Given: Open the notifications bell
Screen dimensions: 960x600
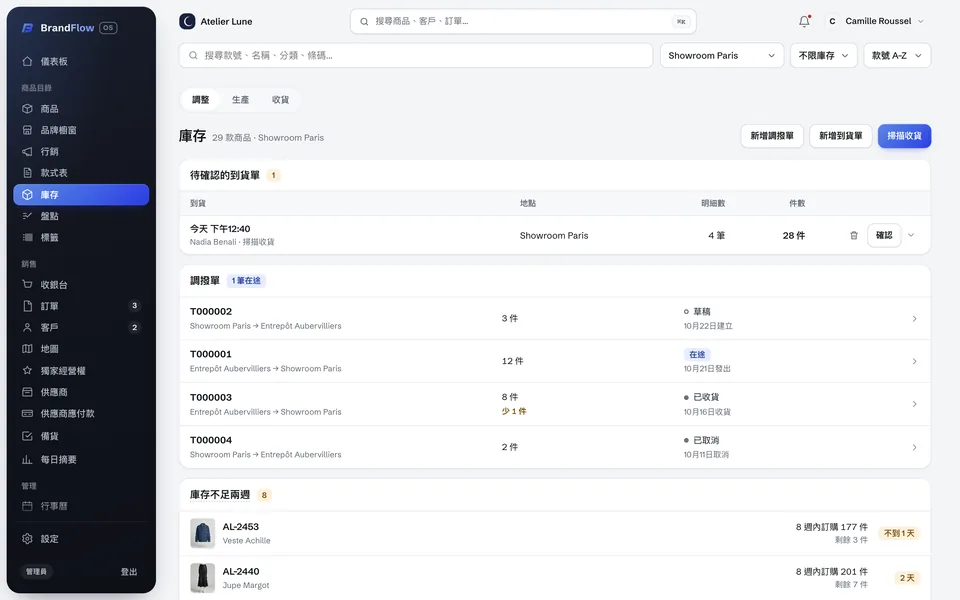Looking at the screenshot, I should [804, 21].
